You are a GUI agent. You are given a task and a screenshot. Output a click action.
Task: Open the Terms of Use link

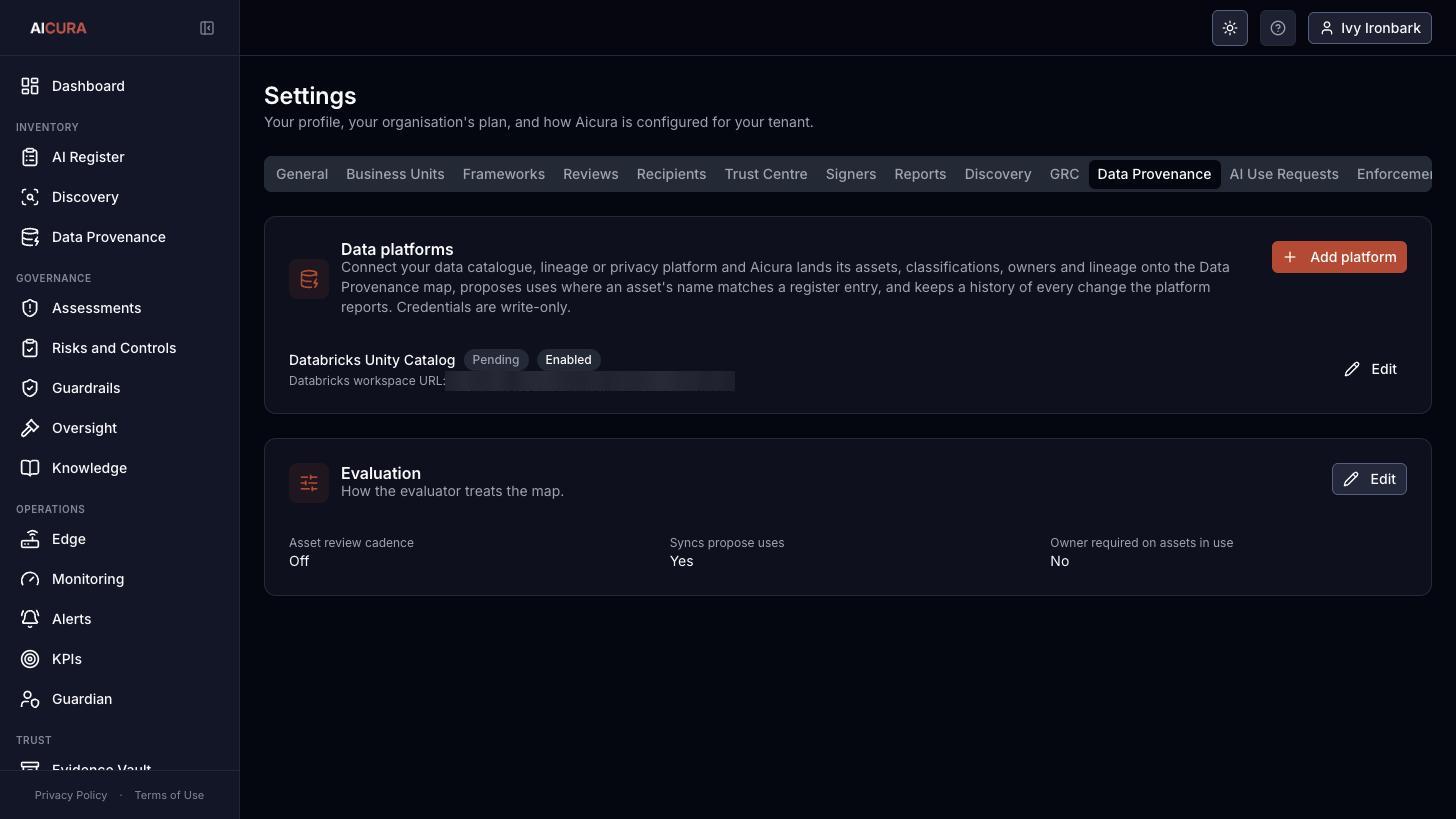pyautogui.click(x=169, y=795)
